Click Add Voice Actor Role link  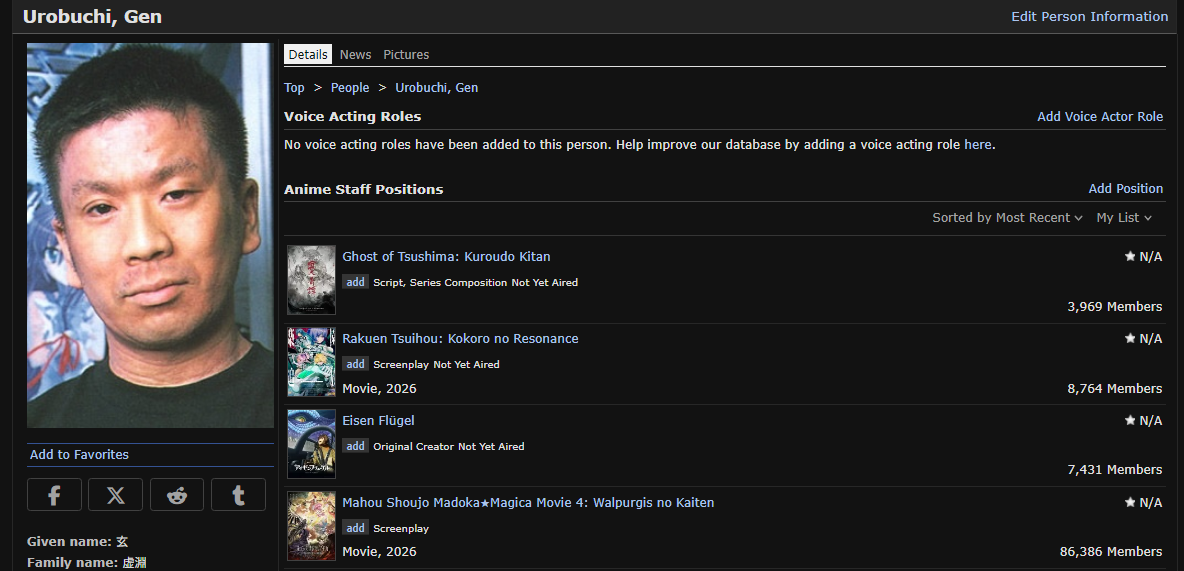(1100, 116)
